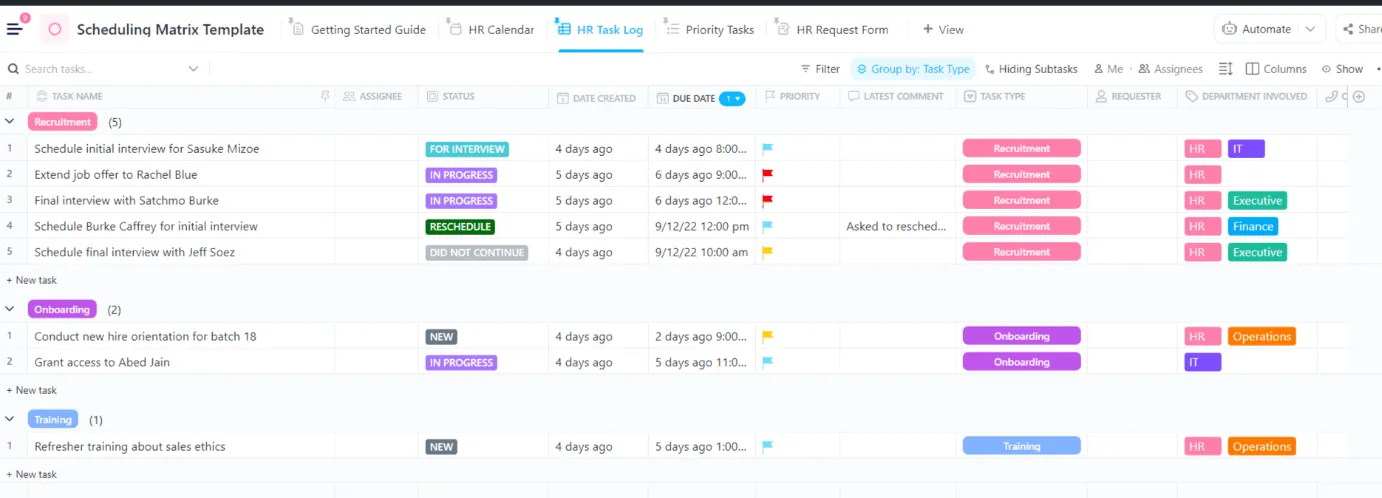Open the hamburger sidebar menu icon
Viewport: 1382px width, 498px height.
point(14,29)
